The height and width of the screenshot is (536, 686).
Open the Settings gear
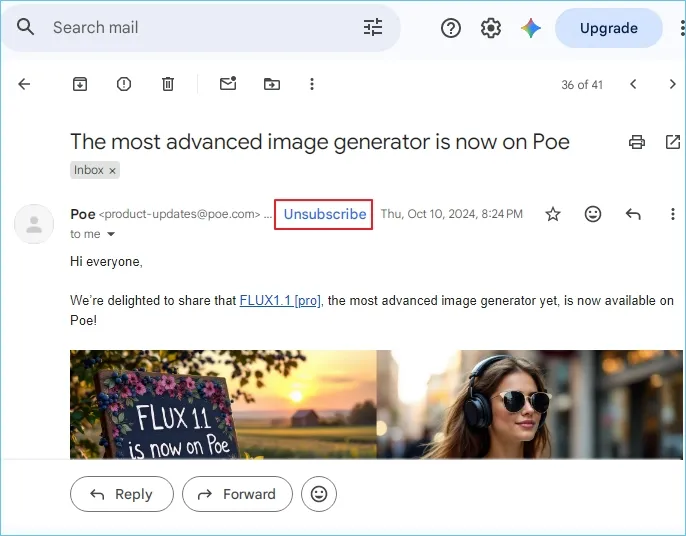coord(491,28)
